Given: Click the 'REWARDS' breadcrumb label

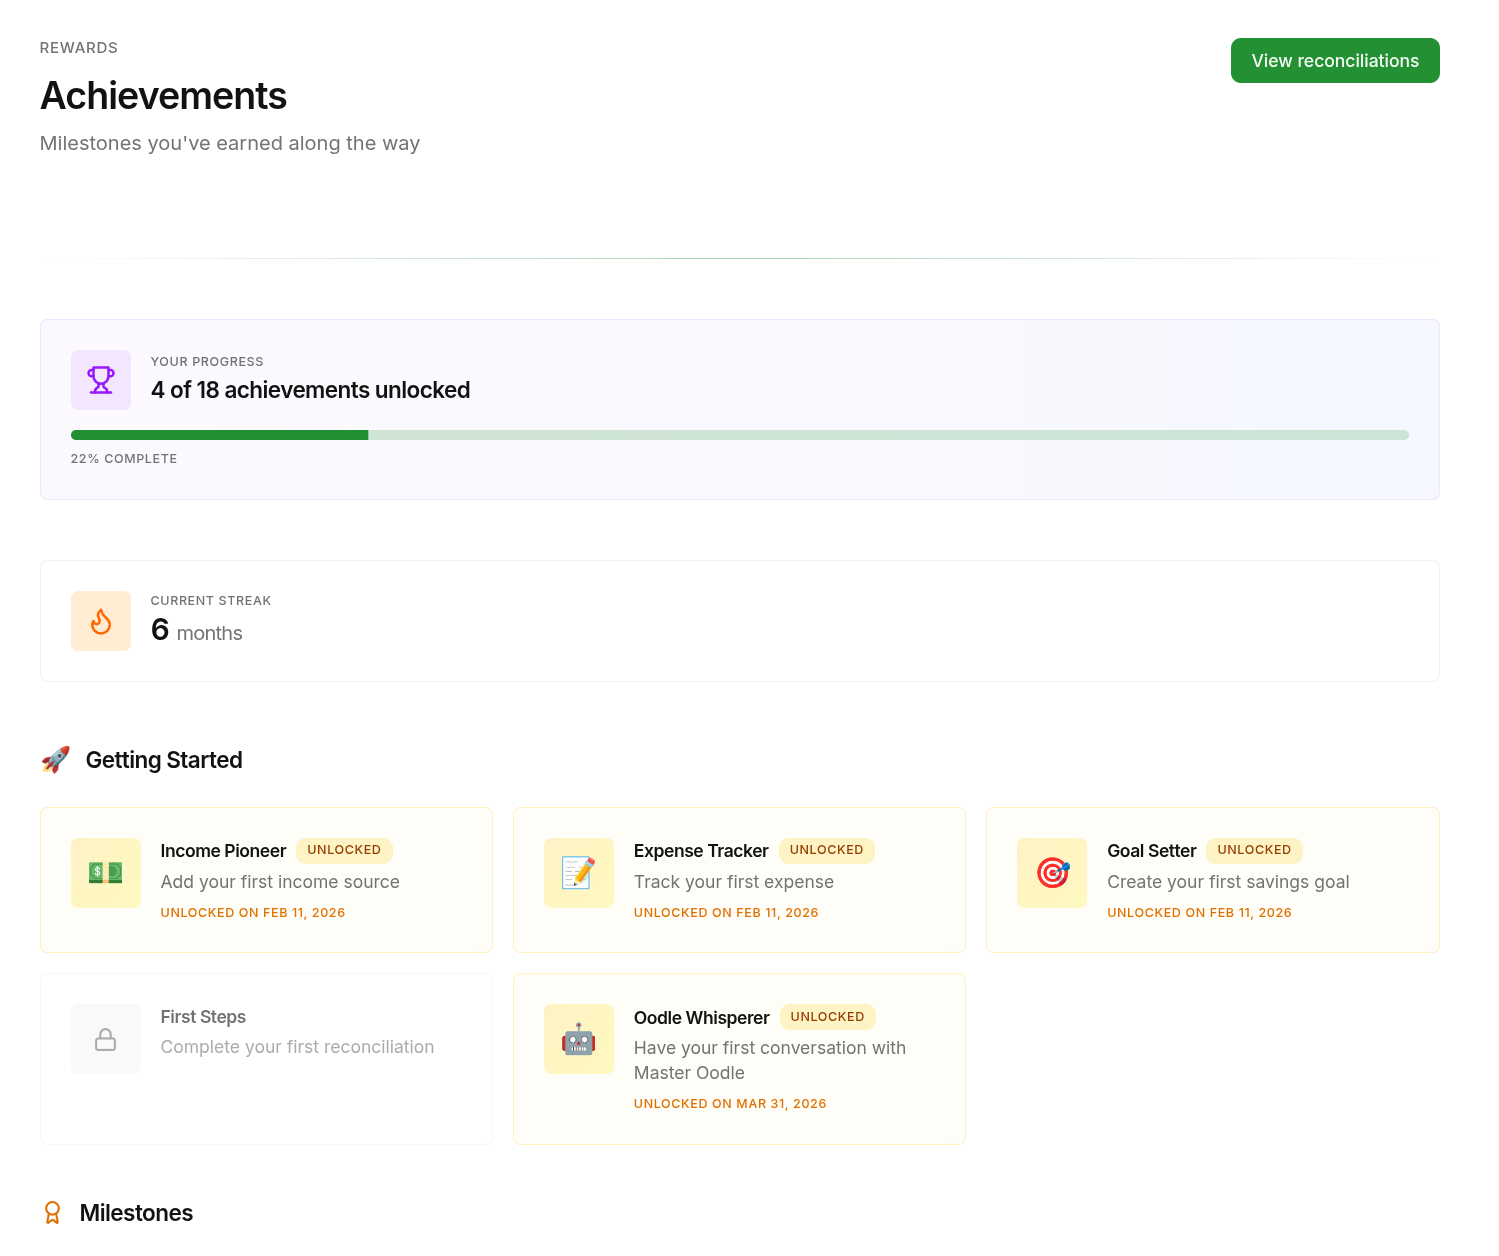Looking at the screenshot, I should point(79,48).
